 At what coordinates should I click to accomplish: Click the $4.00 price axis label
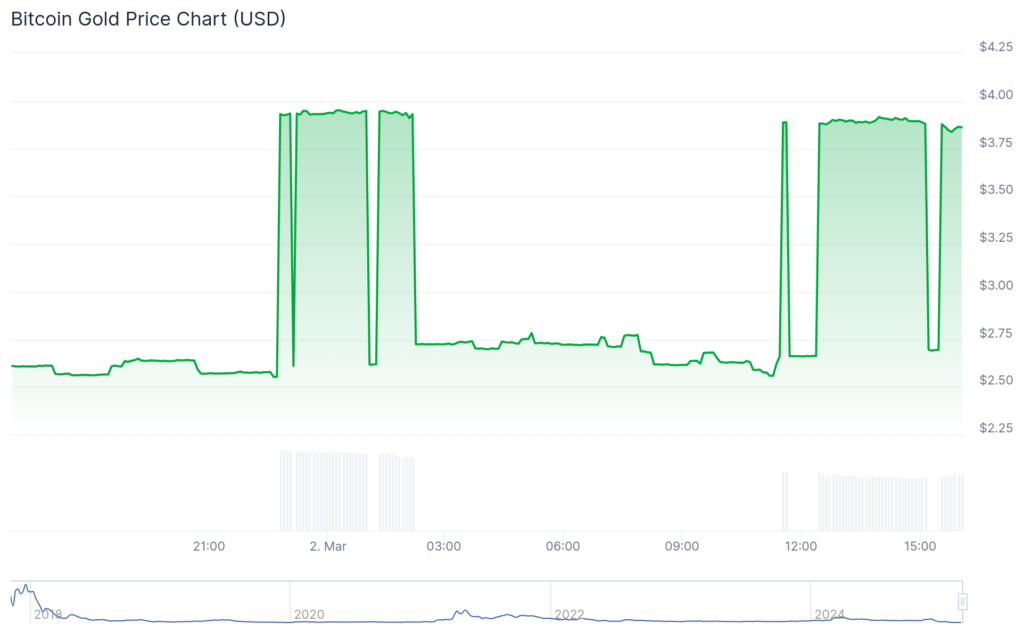[996, 95]
